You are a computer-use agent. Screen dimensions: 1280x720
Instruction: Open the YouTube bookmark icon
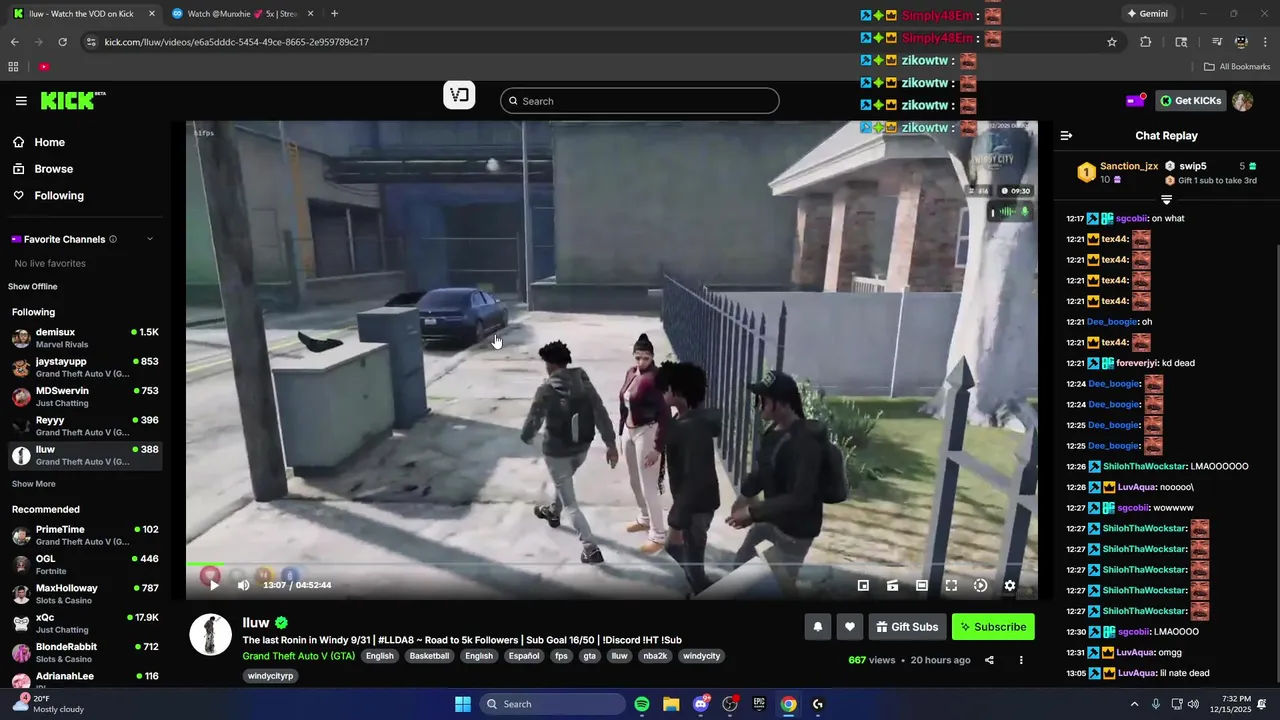[44, 67]
